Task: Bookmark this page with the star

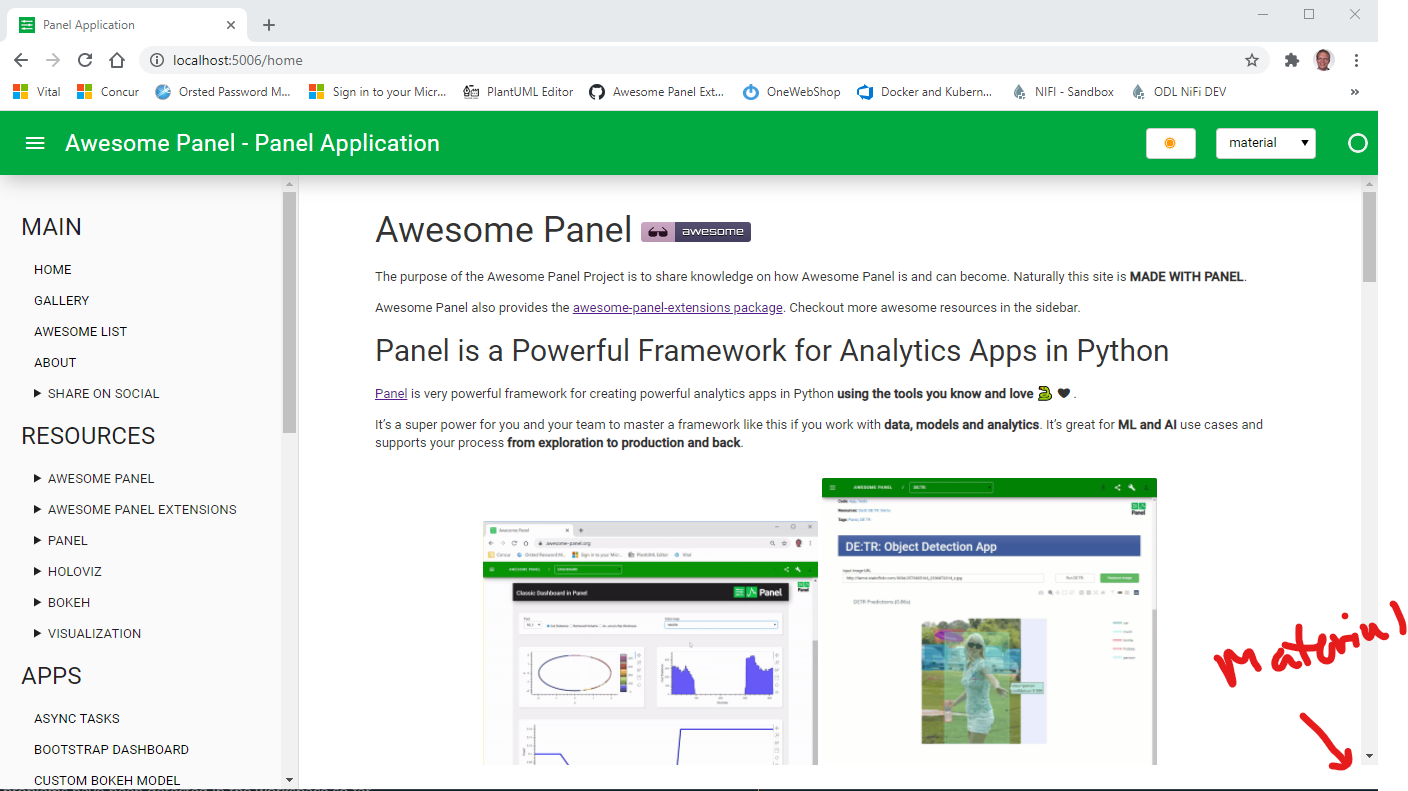Action: [1252, 60]
